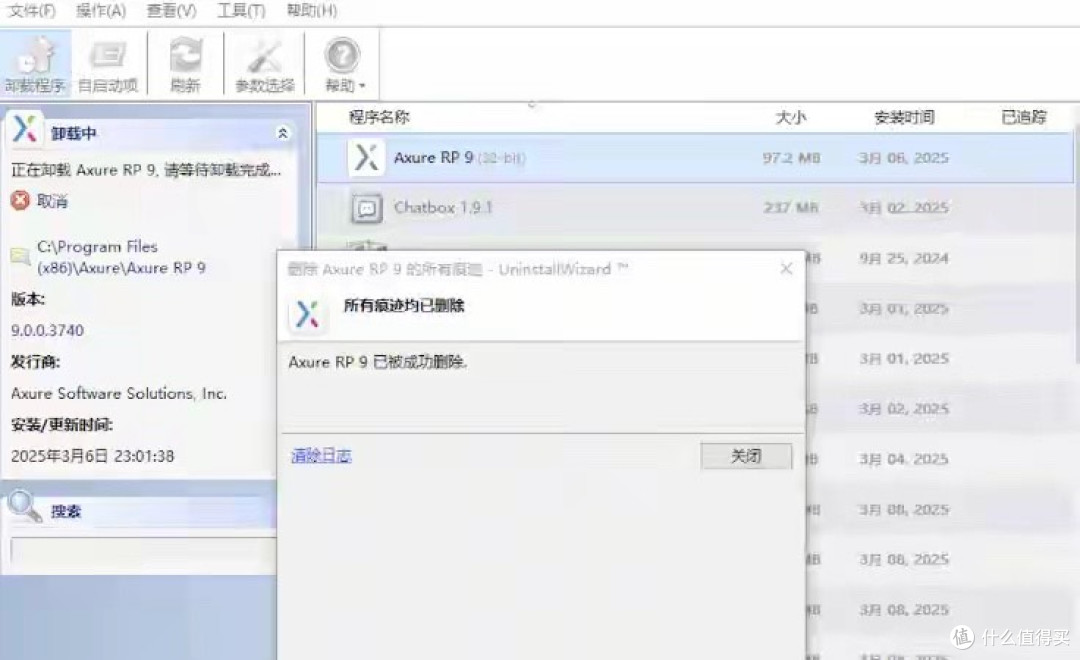Image resolution: width=1080 pixels, height=660 pixels.
Task: Click the 清除日志 link
Action: 321,455
